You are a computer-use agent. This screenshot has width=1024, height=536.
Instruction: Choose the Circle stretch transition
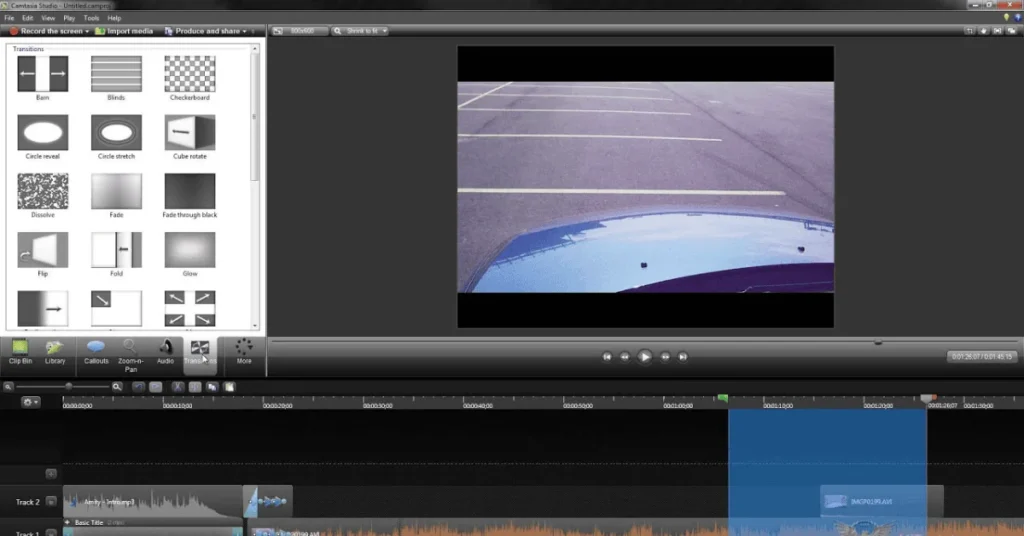pos(116,133)
